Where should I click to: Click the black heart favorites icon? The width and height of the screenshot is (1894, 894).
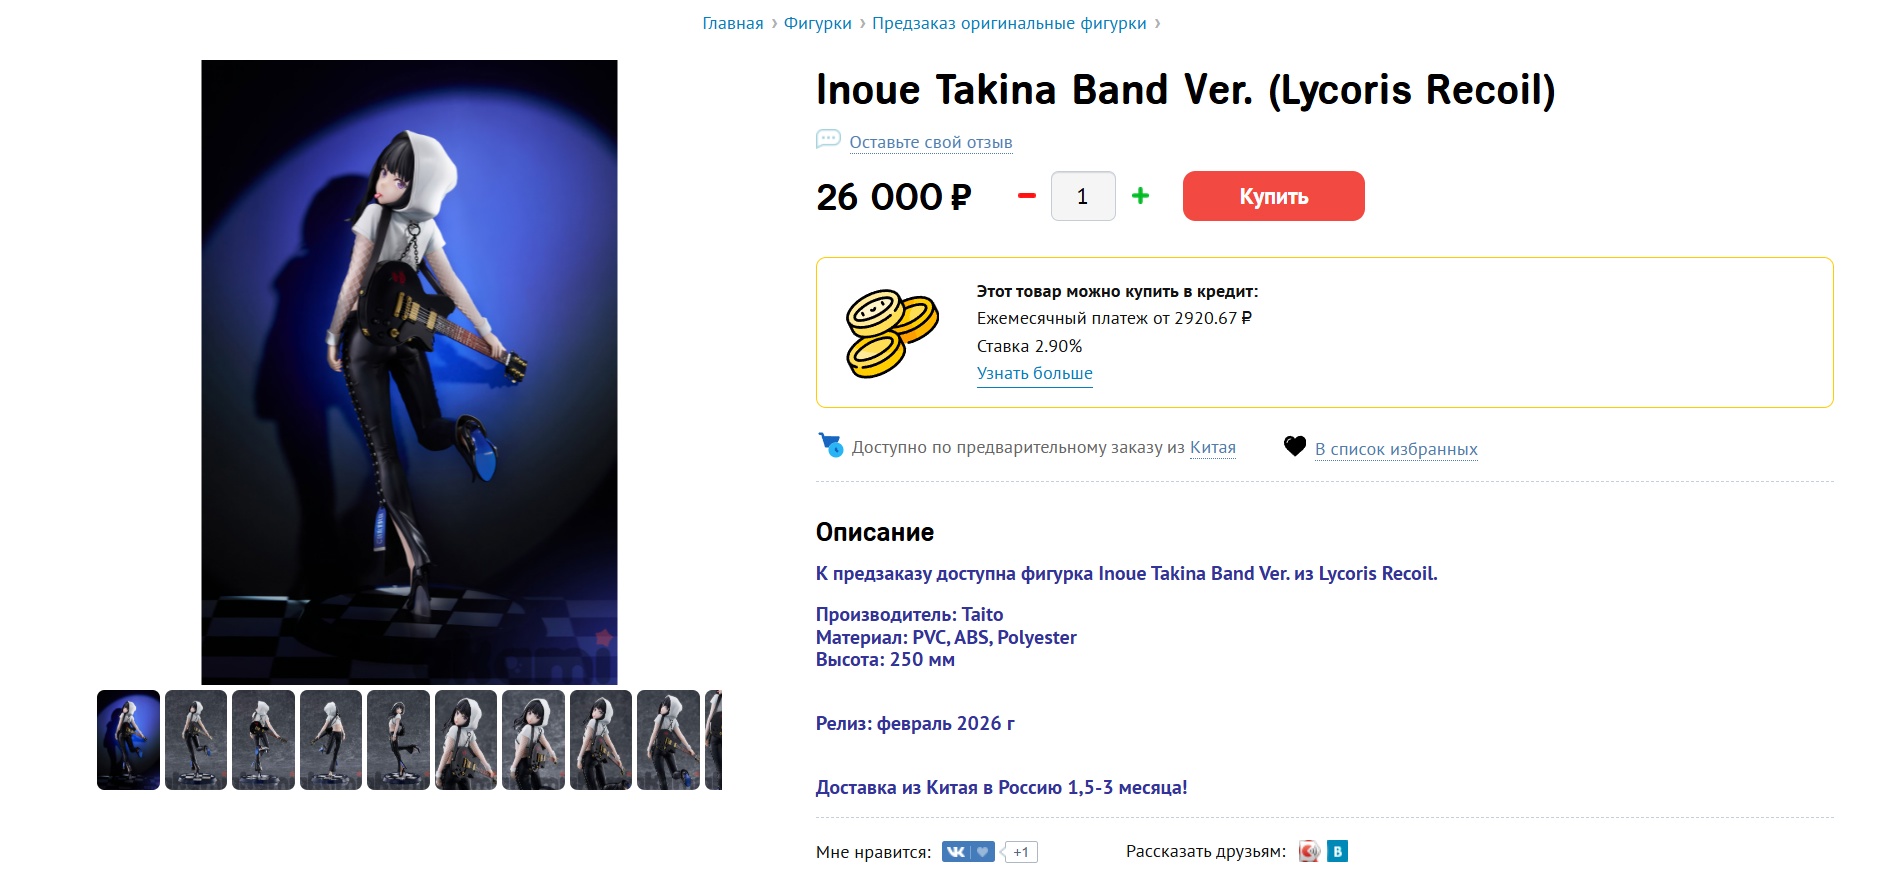click(x=1295, y=447)
